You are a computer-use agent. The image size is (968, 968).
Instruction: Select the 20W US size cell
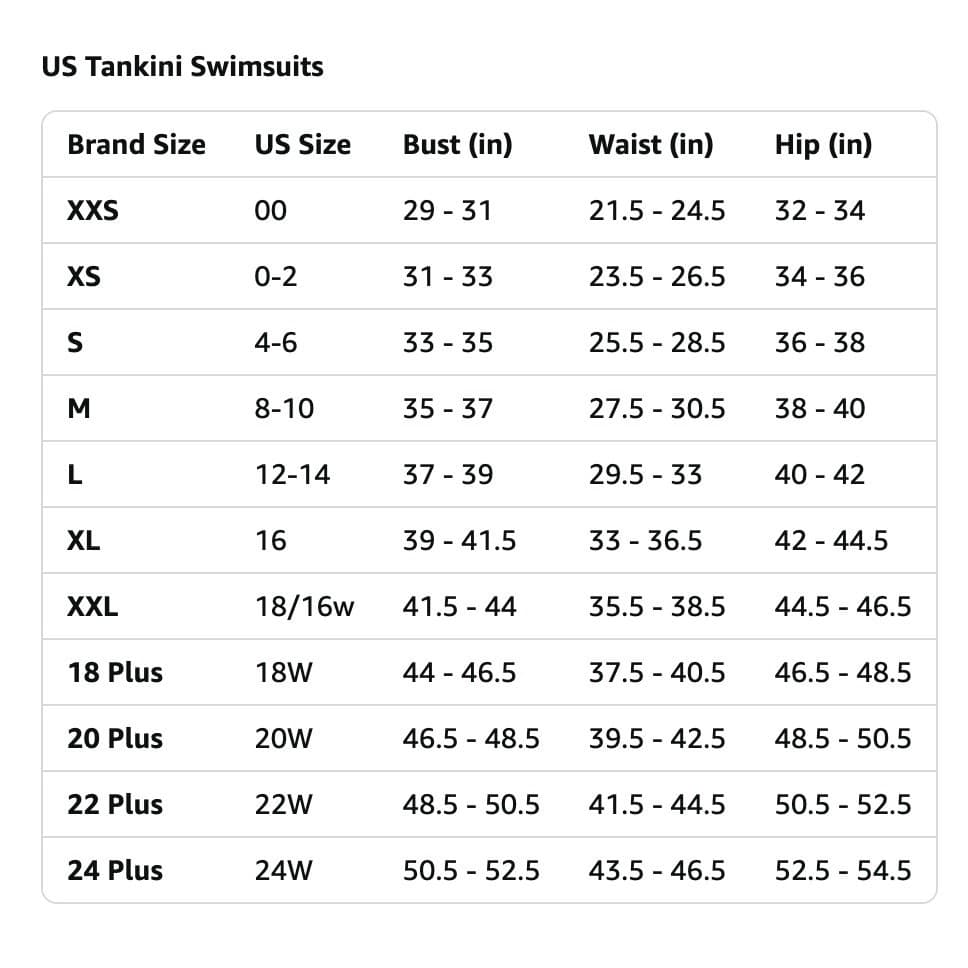click(283, 738)
